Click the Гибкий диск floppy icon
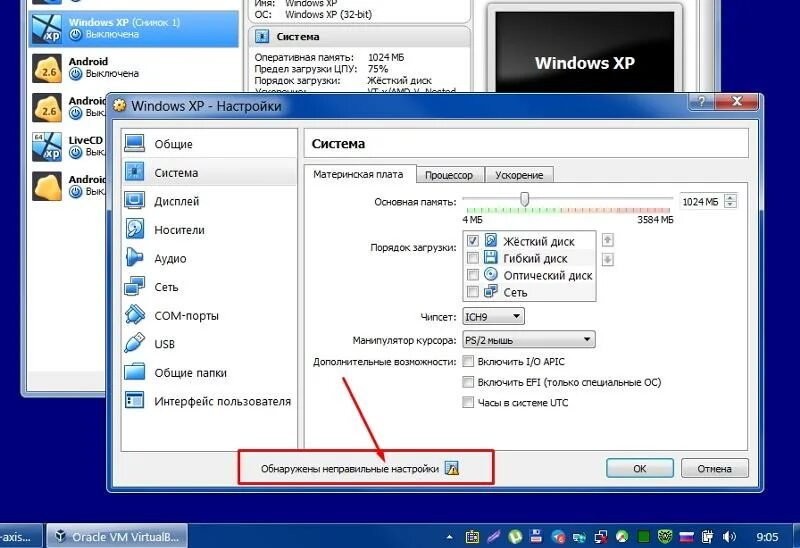 pyautogui.click(x=491, y=257)
